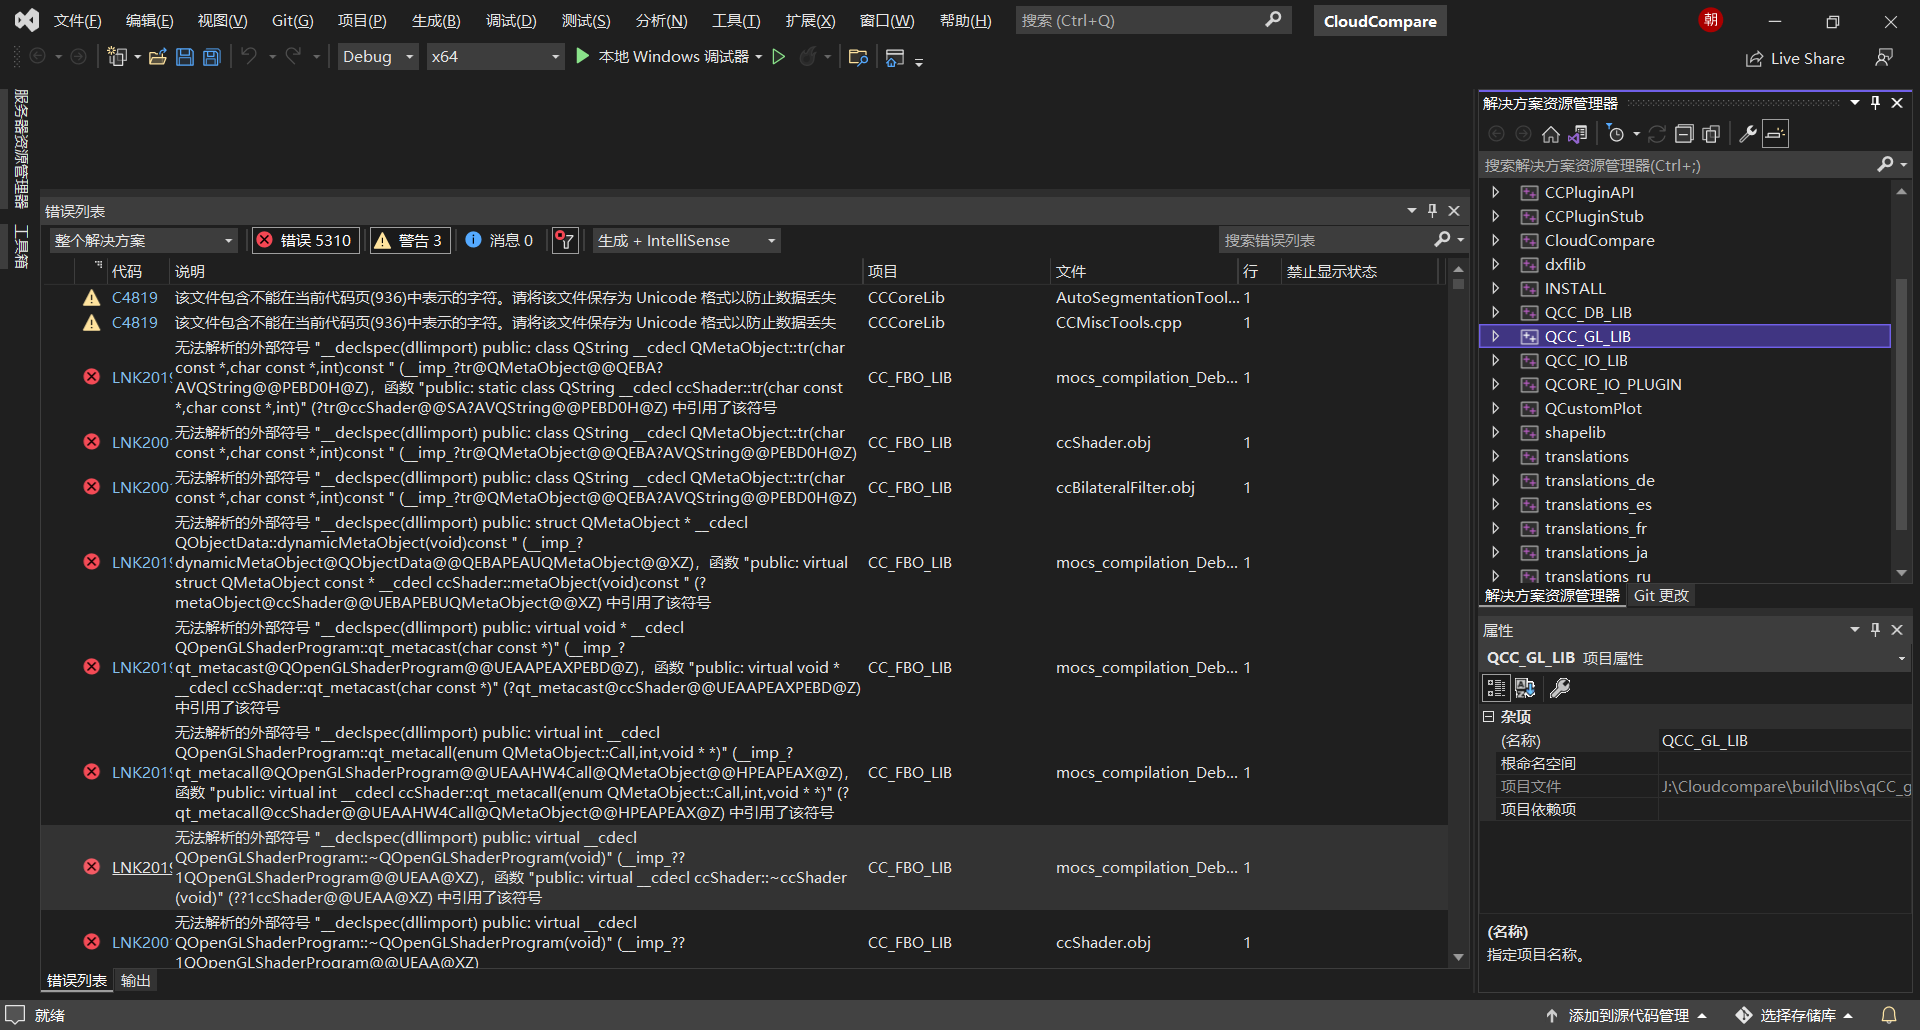Click the window layout icon beside Find in Files
Screen dimensions: 1920x1030
point(895,57)
